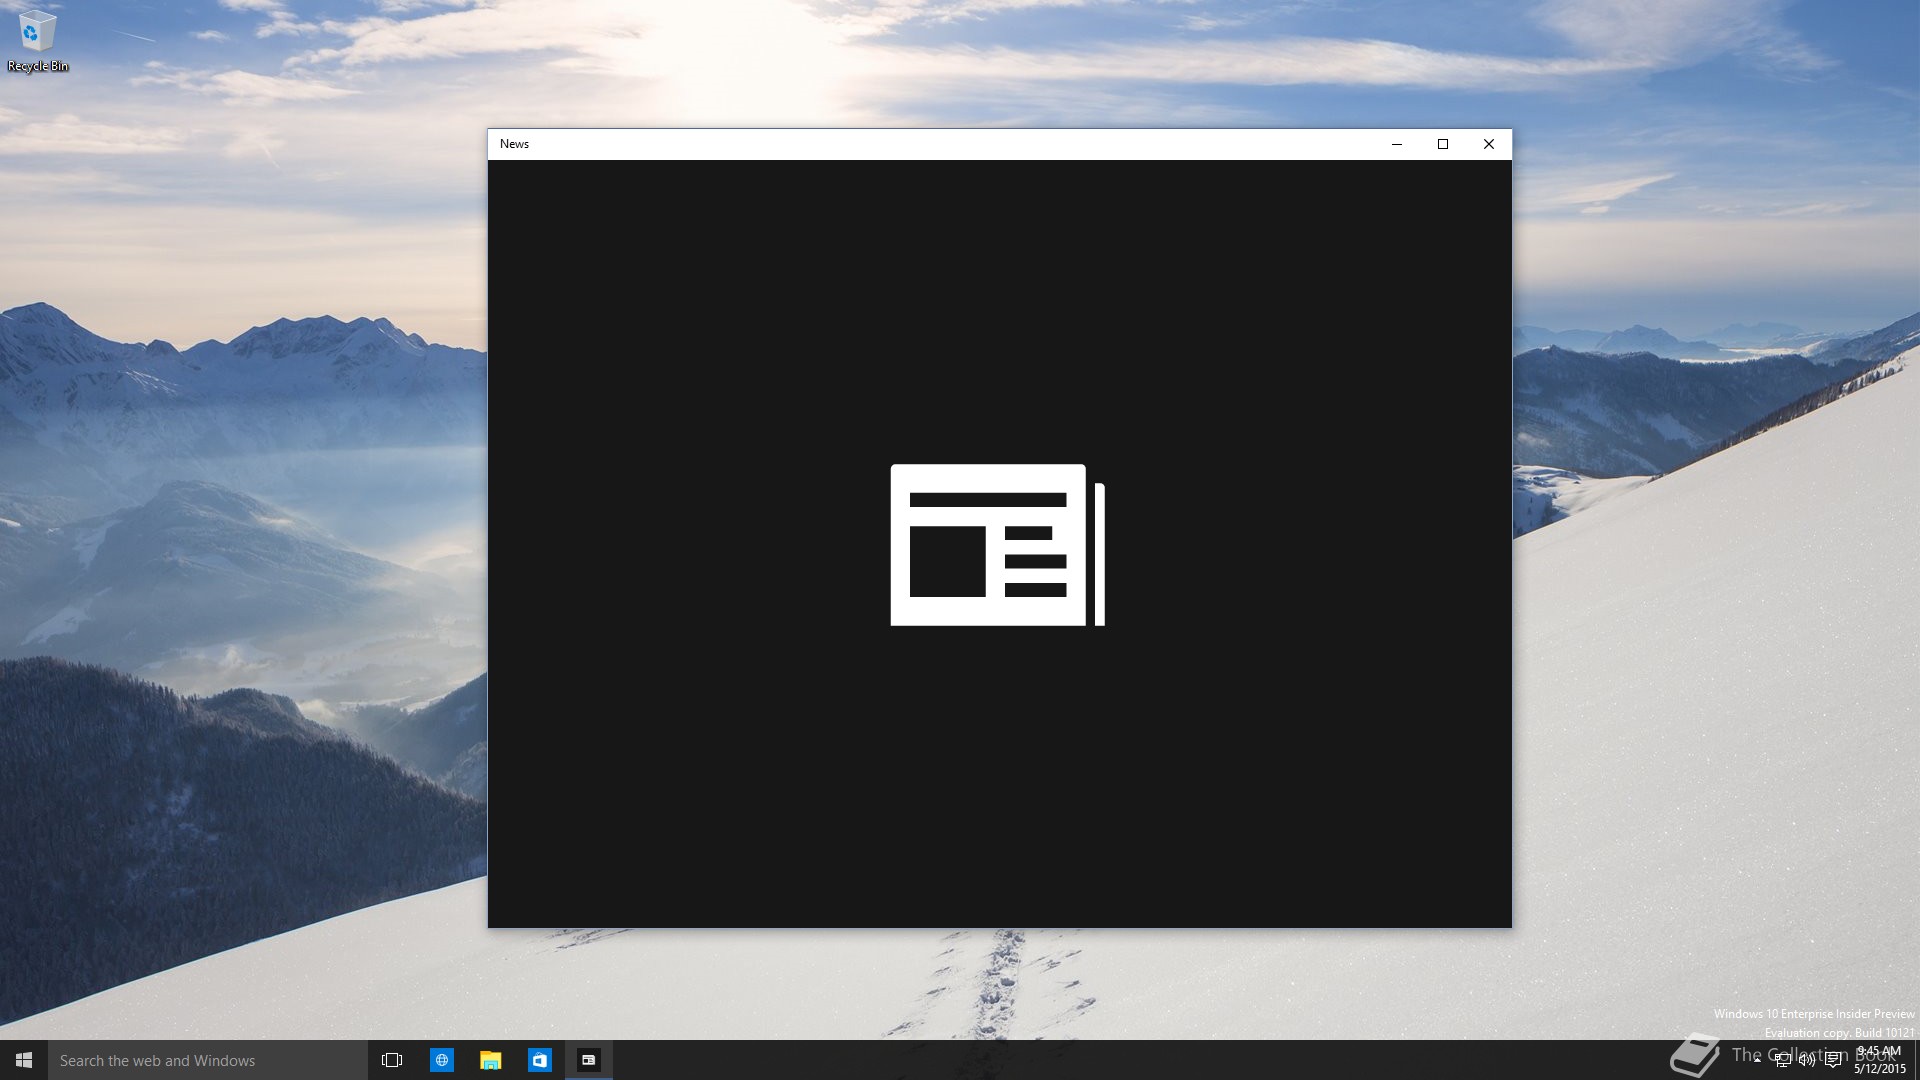Open the Windows Start menu
Image resolution: width=1920 pixels, height=1080 pixels.
tap(24, 1060)
